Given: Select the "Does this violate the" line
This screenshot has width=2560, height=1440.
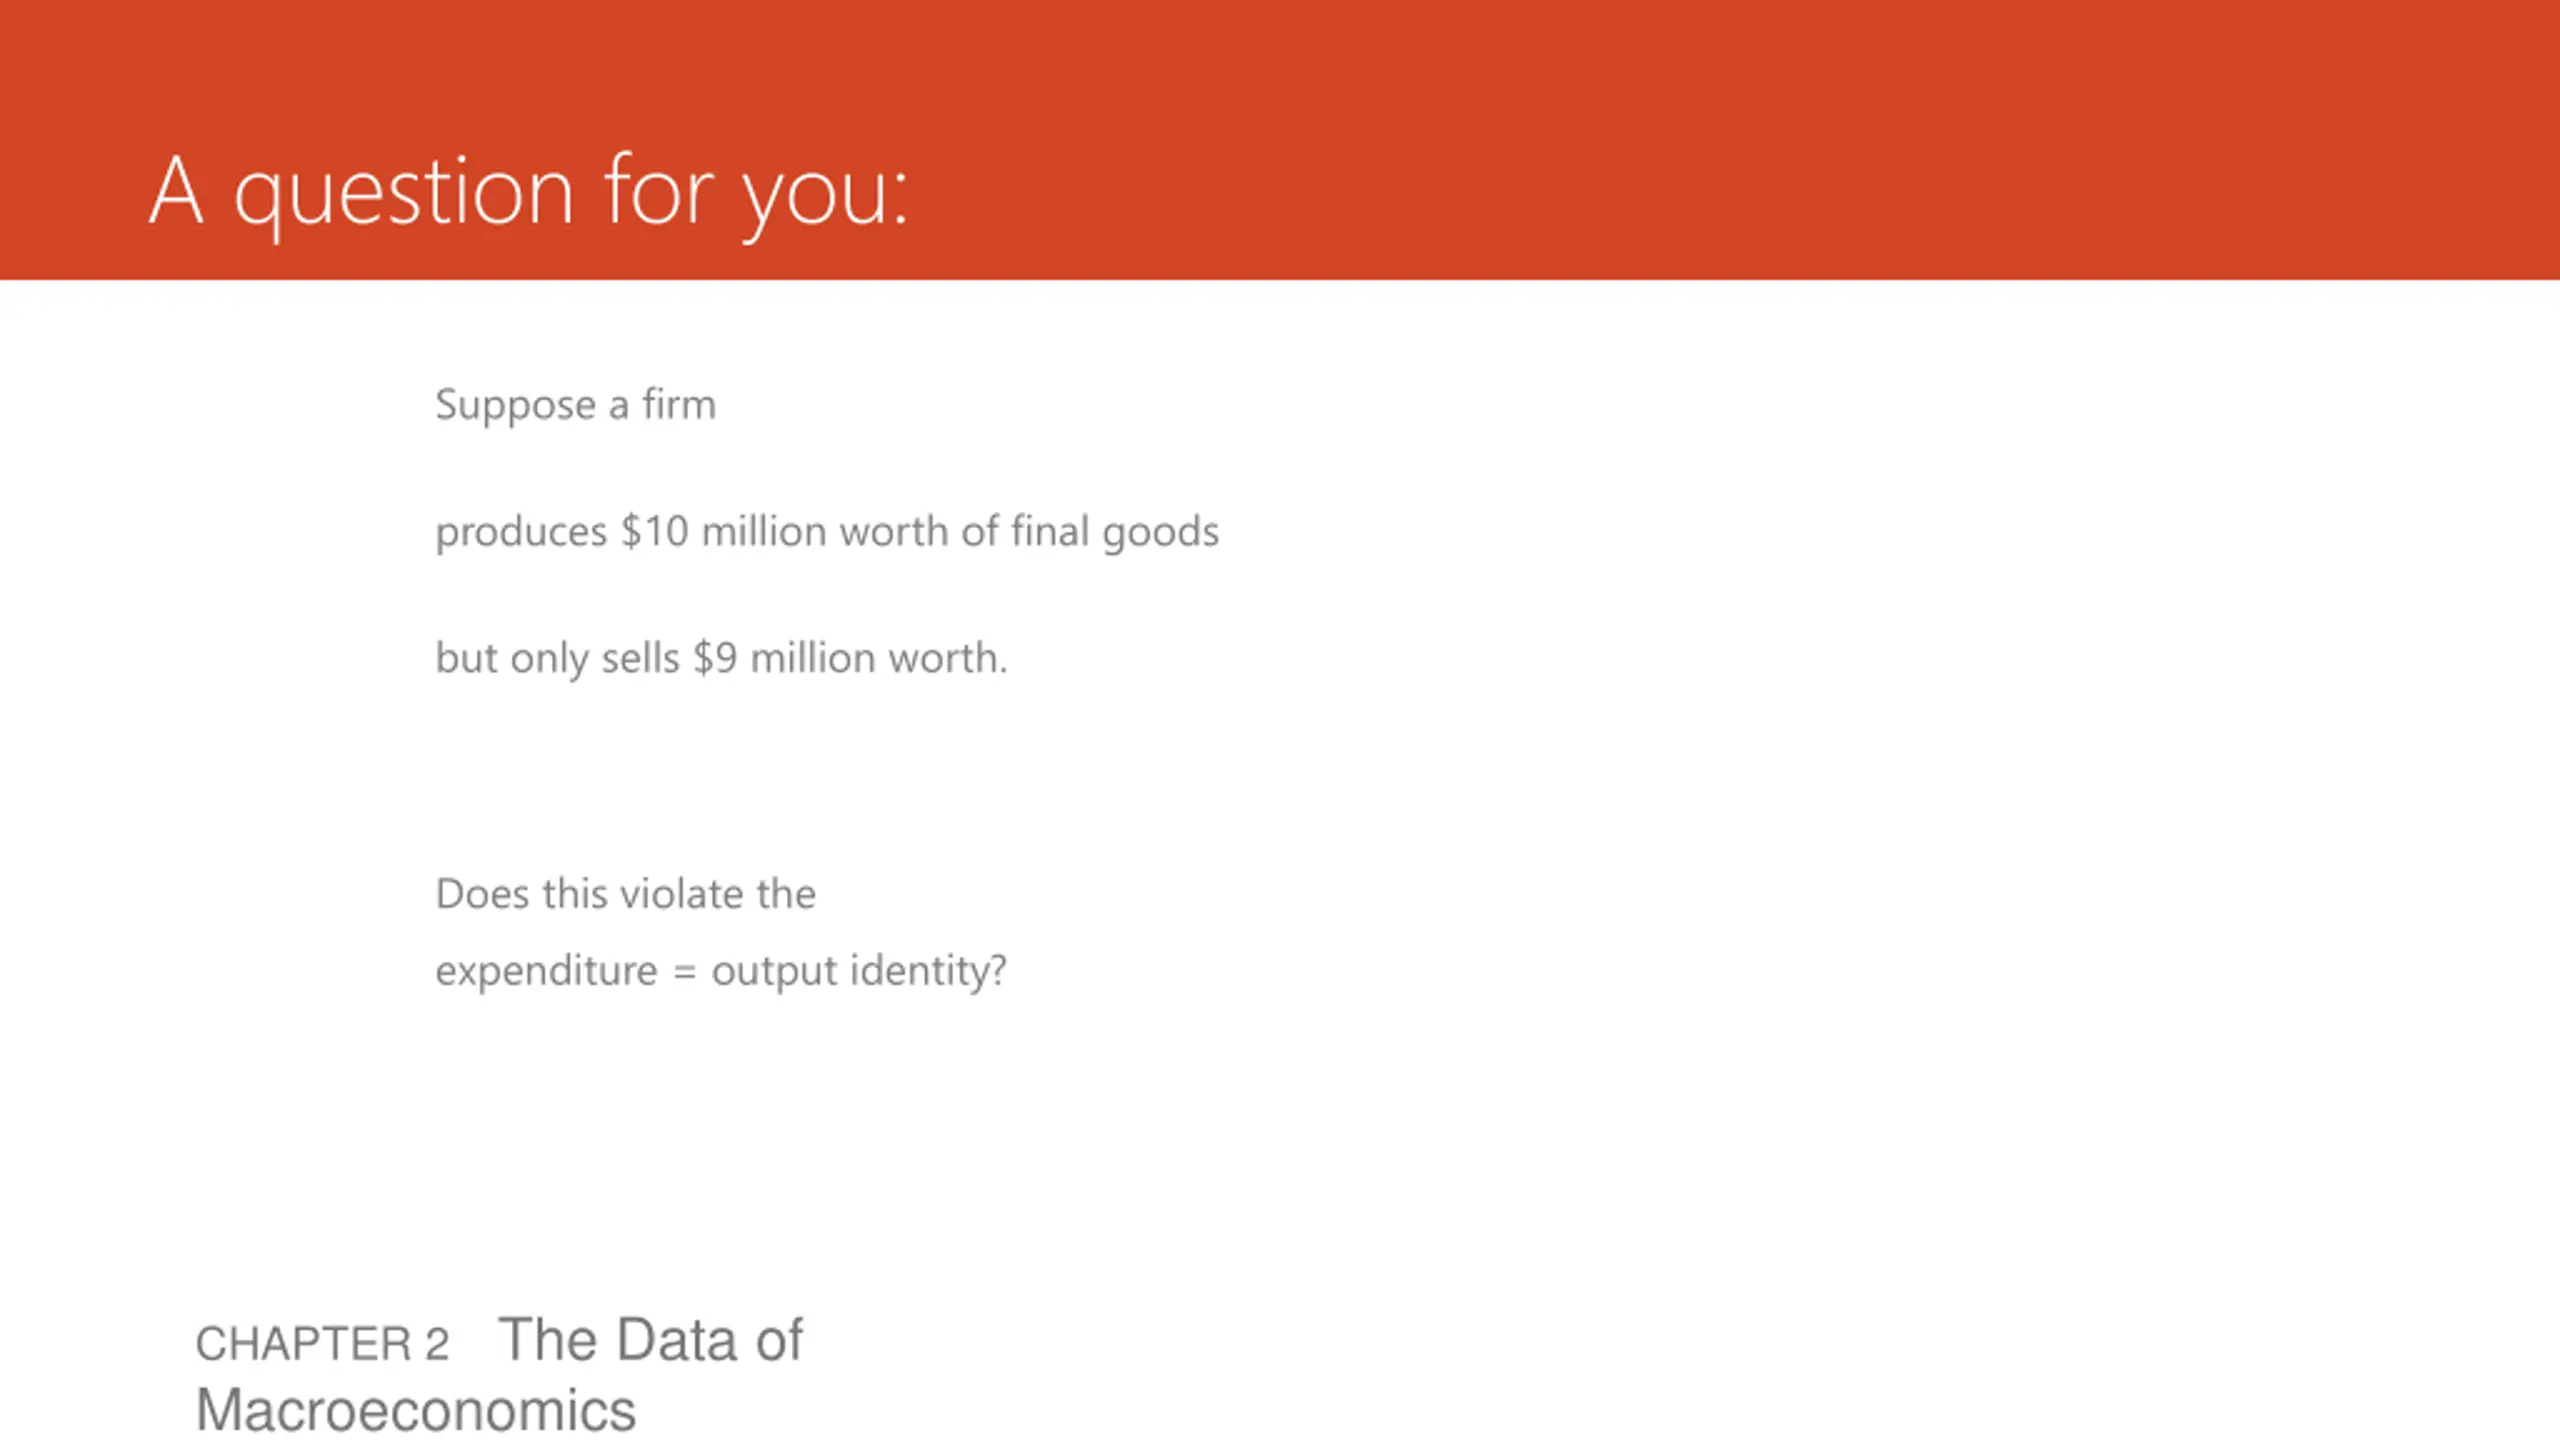Looking at the screenshot, I should tap(626, 894).
